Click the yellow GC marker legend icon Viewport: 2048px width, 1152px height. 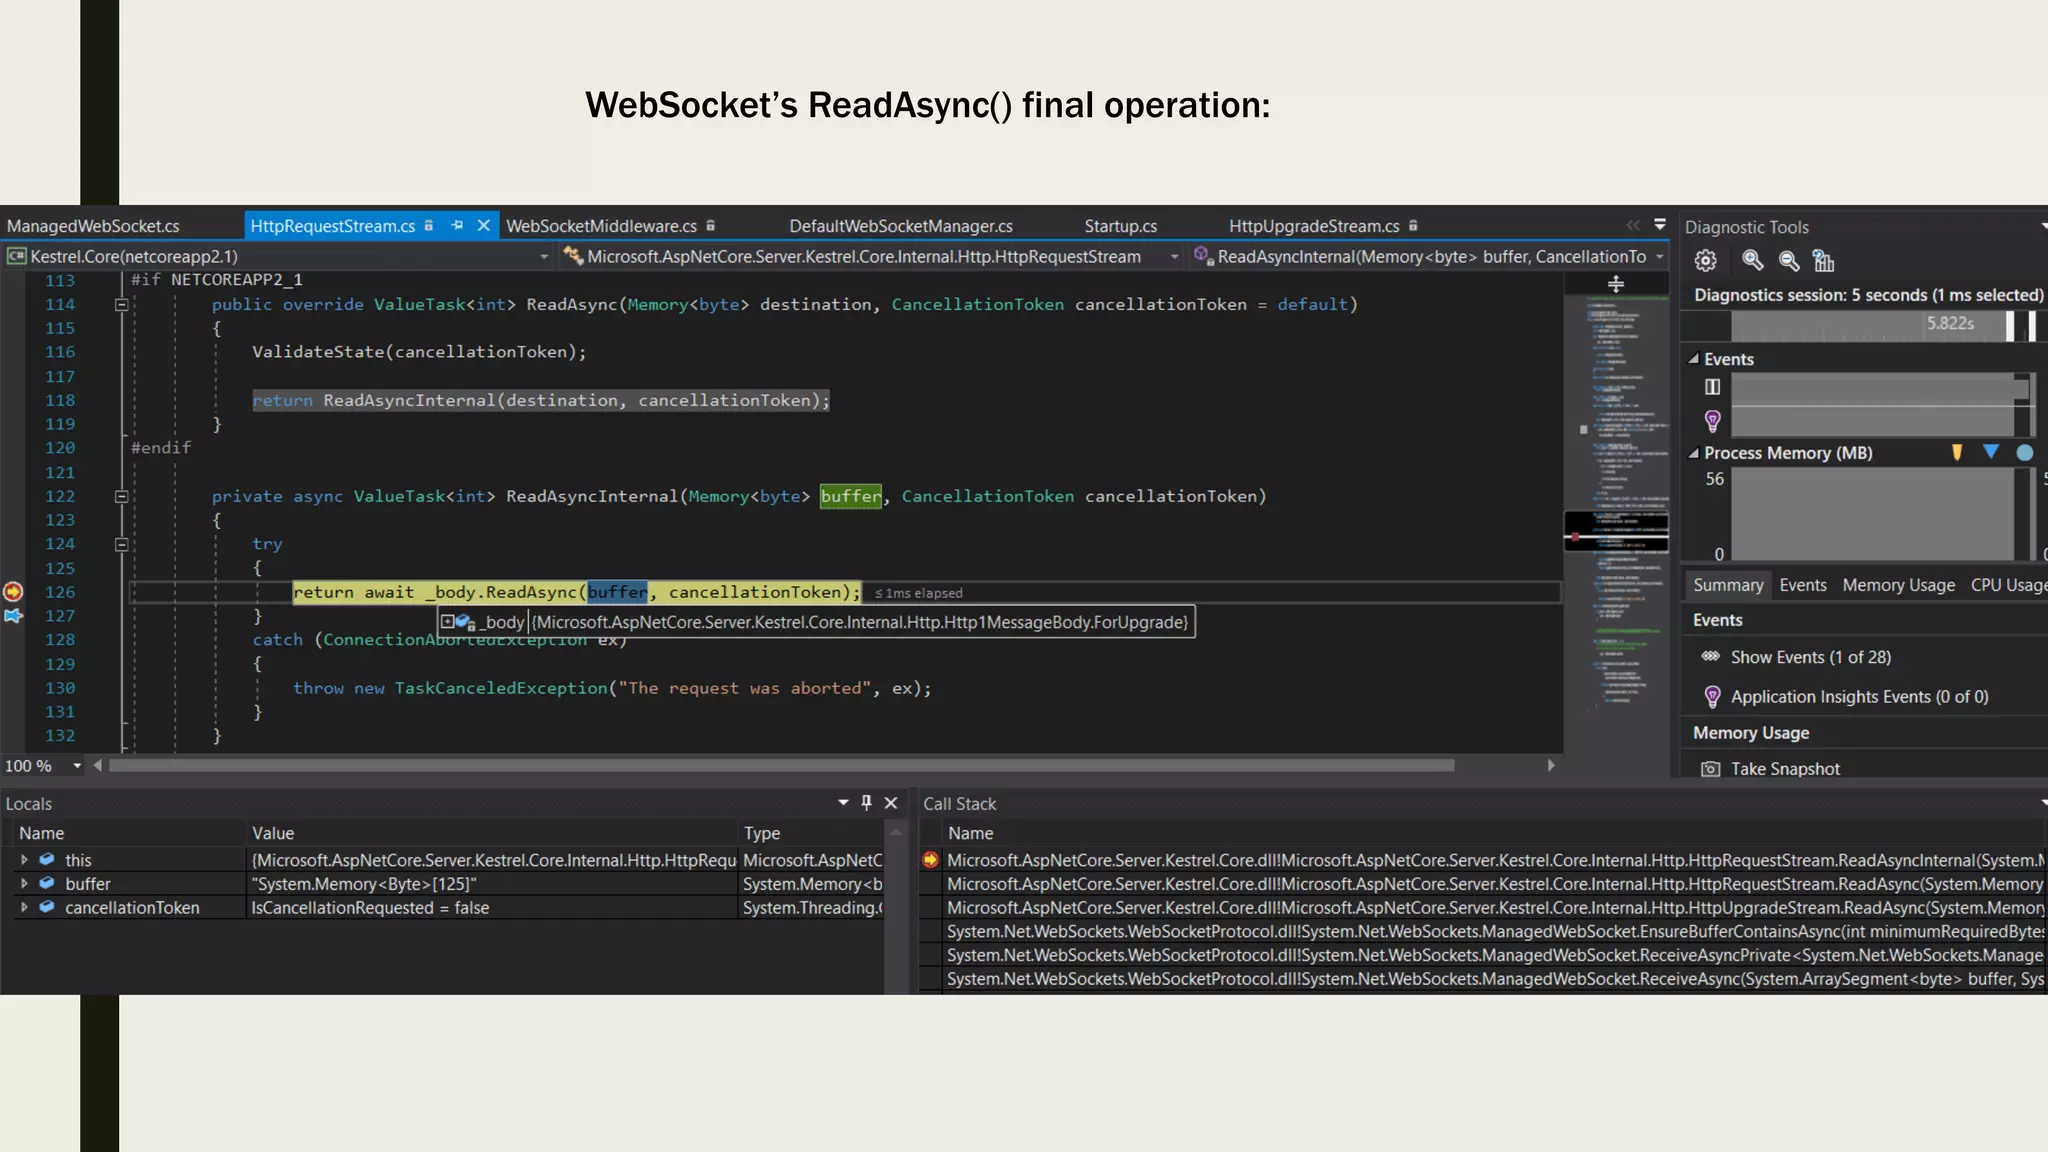pos(1957,452)
